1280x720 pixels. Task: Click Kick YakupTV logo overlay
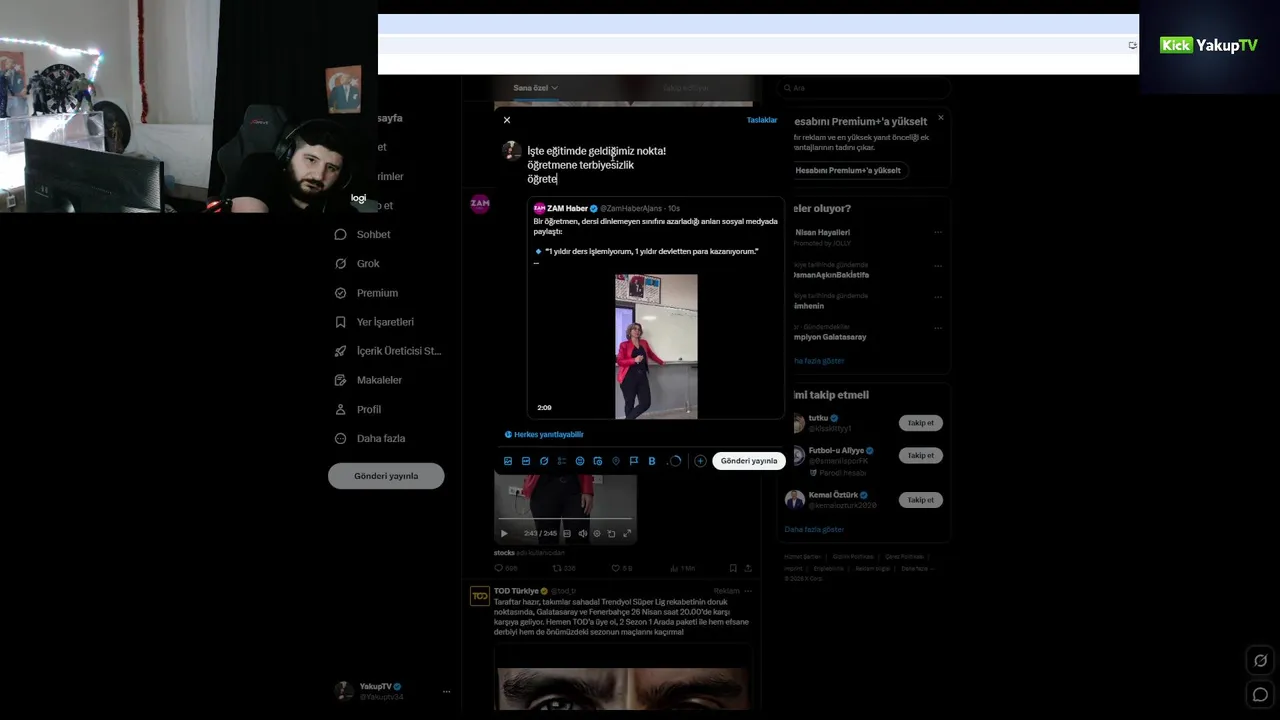pyautogui.click(x=1208, y=45)
